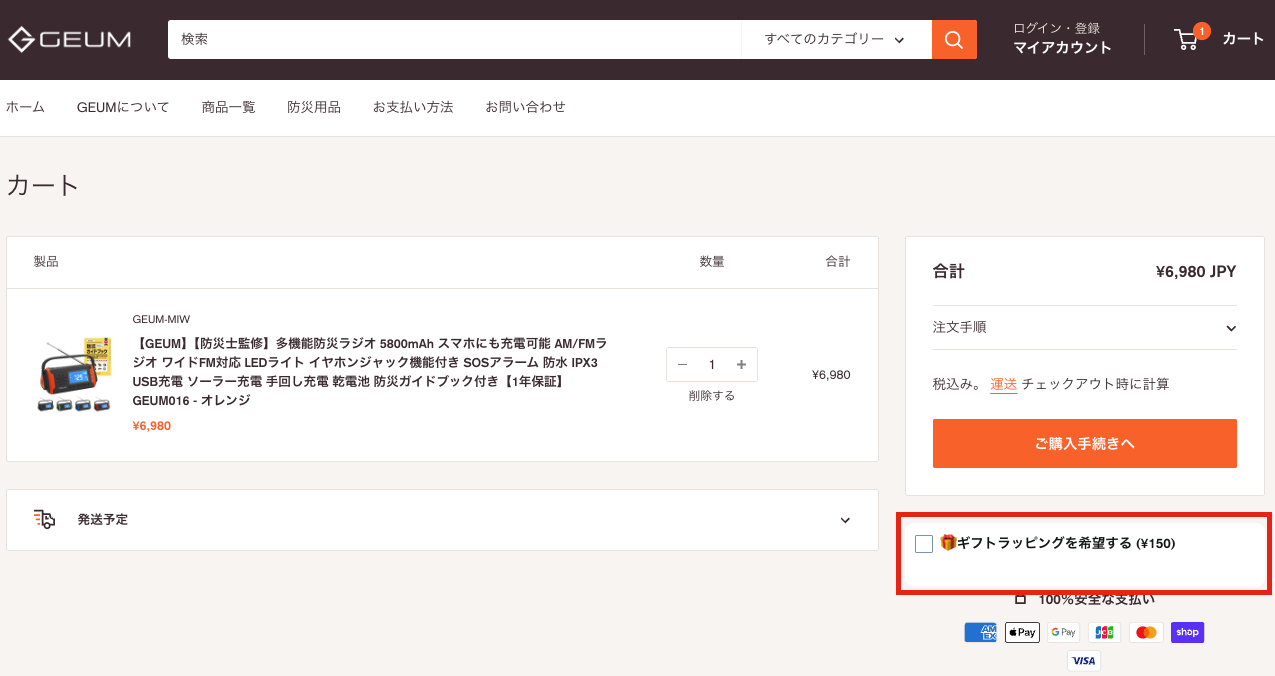
Task: Click in the 検索 search field
Action: (455, 40)
